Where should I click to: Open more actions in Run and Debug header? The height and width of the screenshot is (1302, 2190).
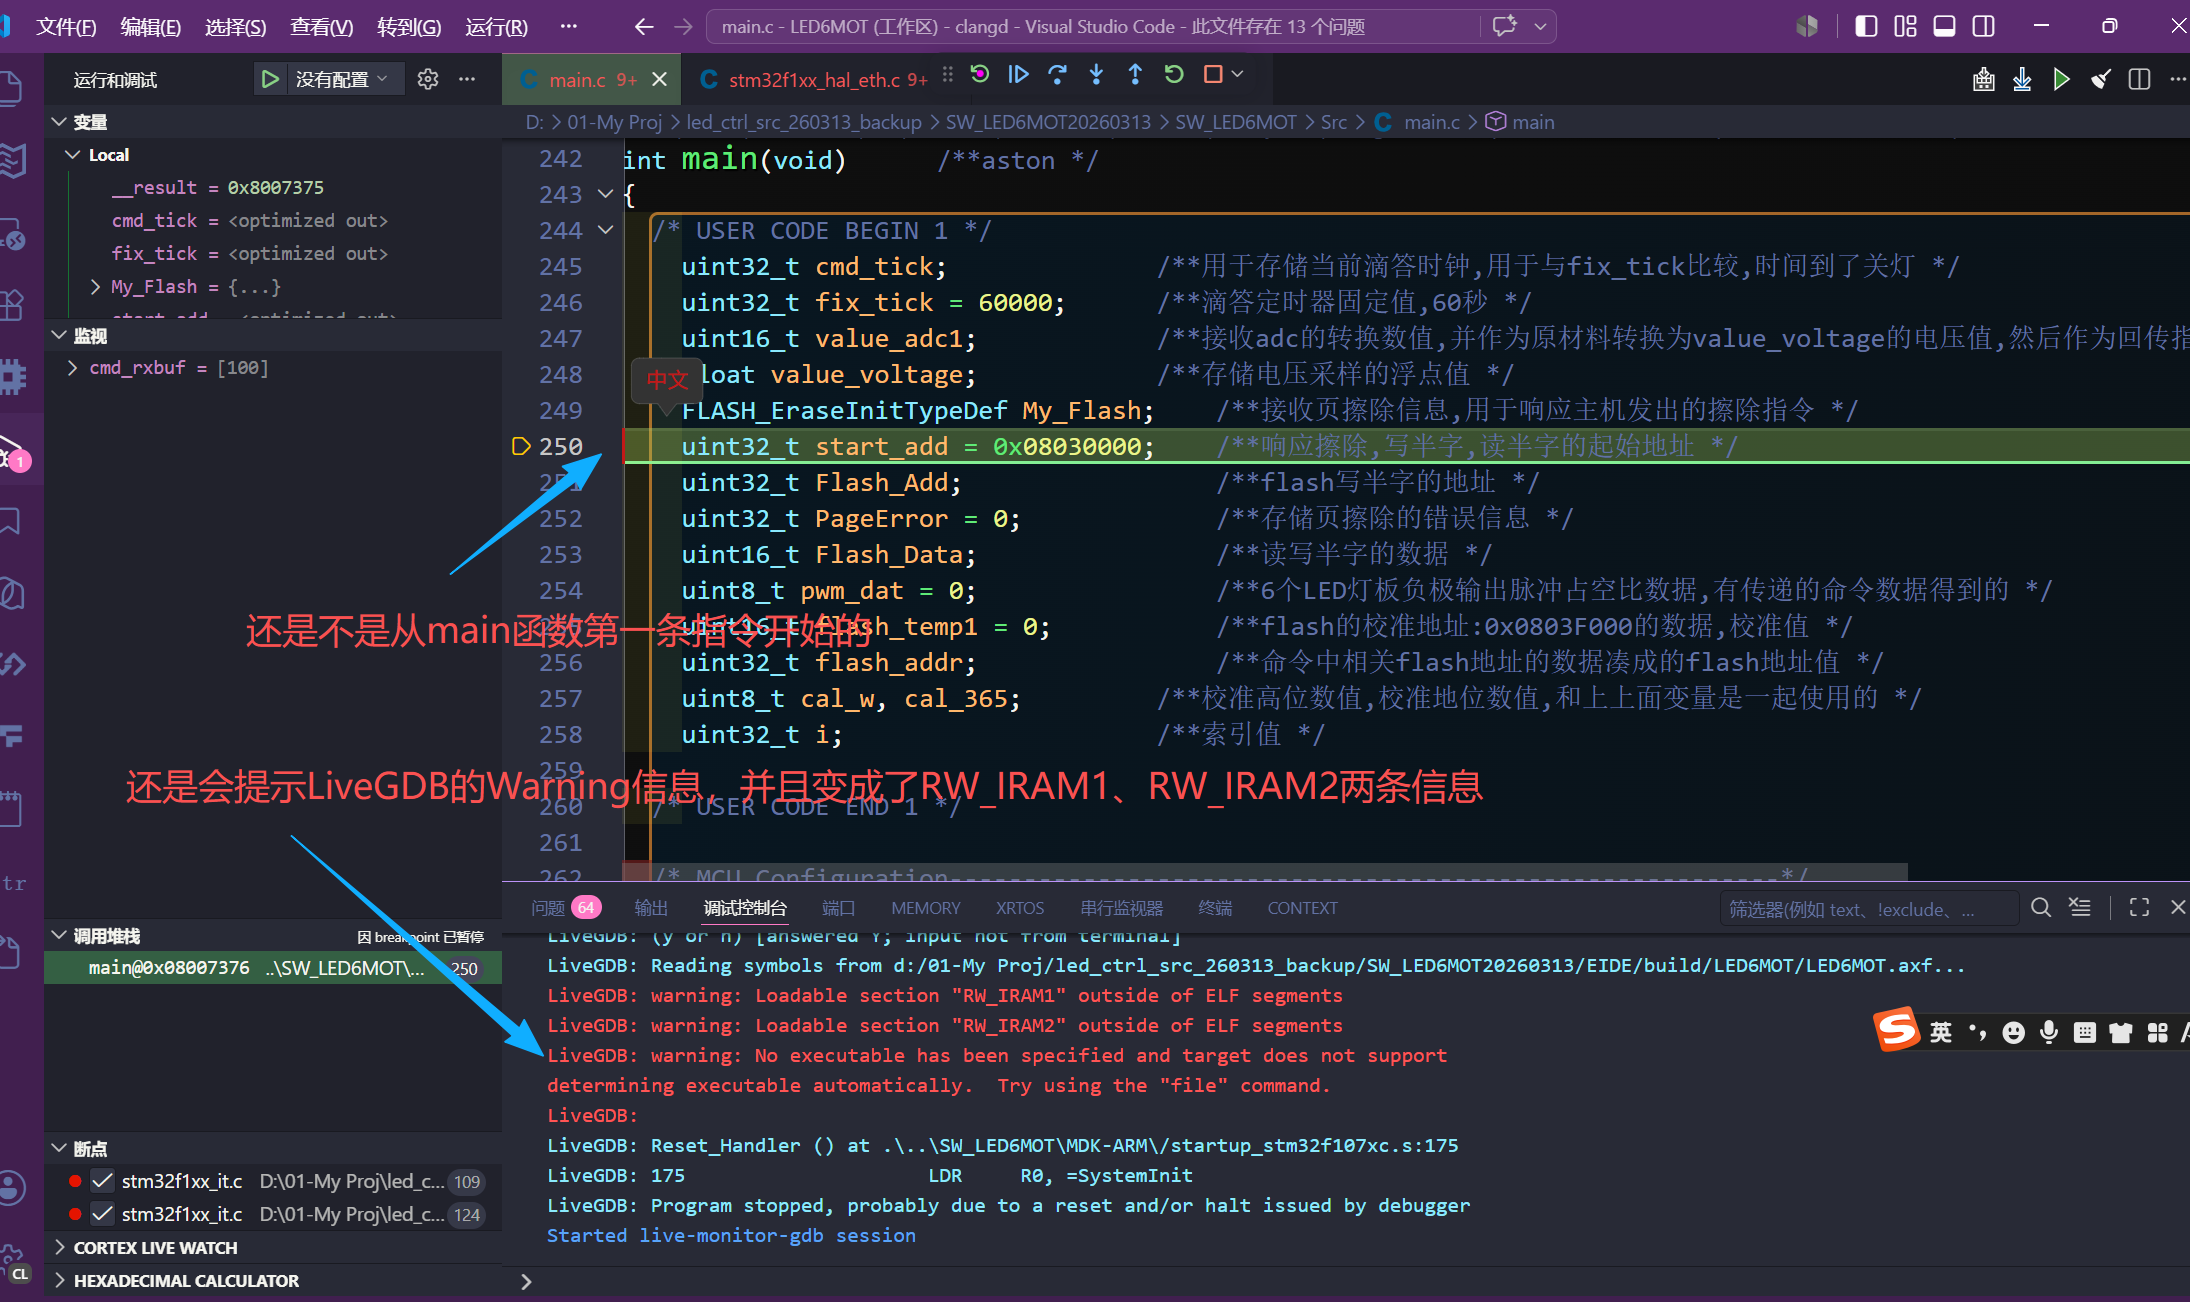tap(467, 79)
